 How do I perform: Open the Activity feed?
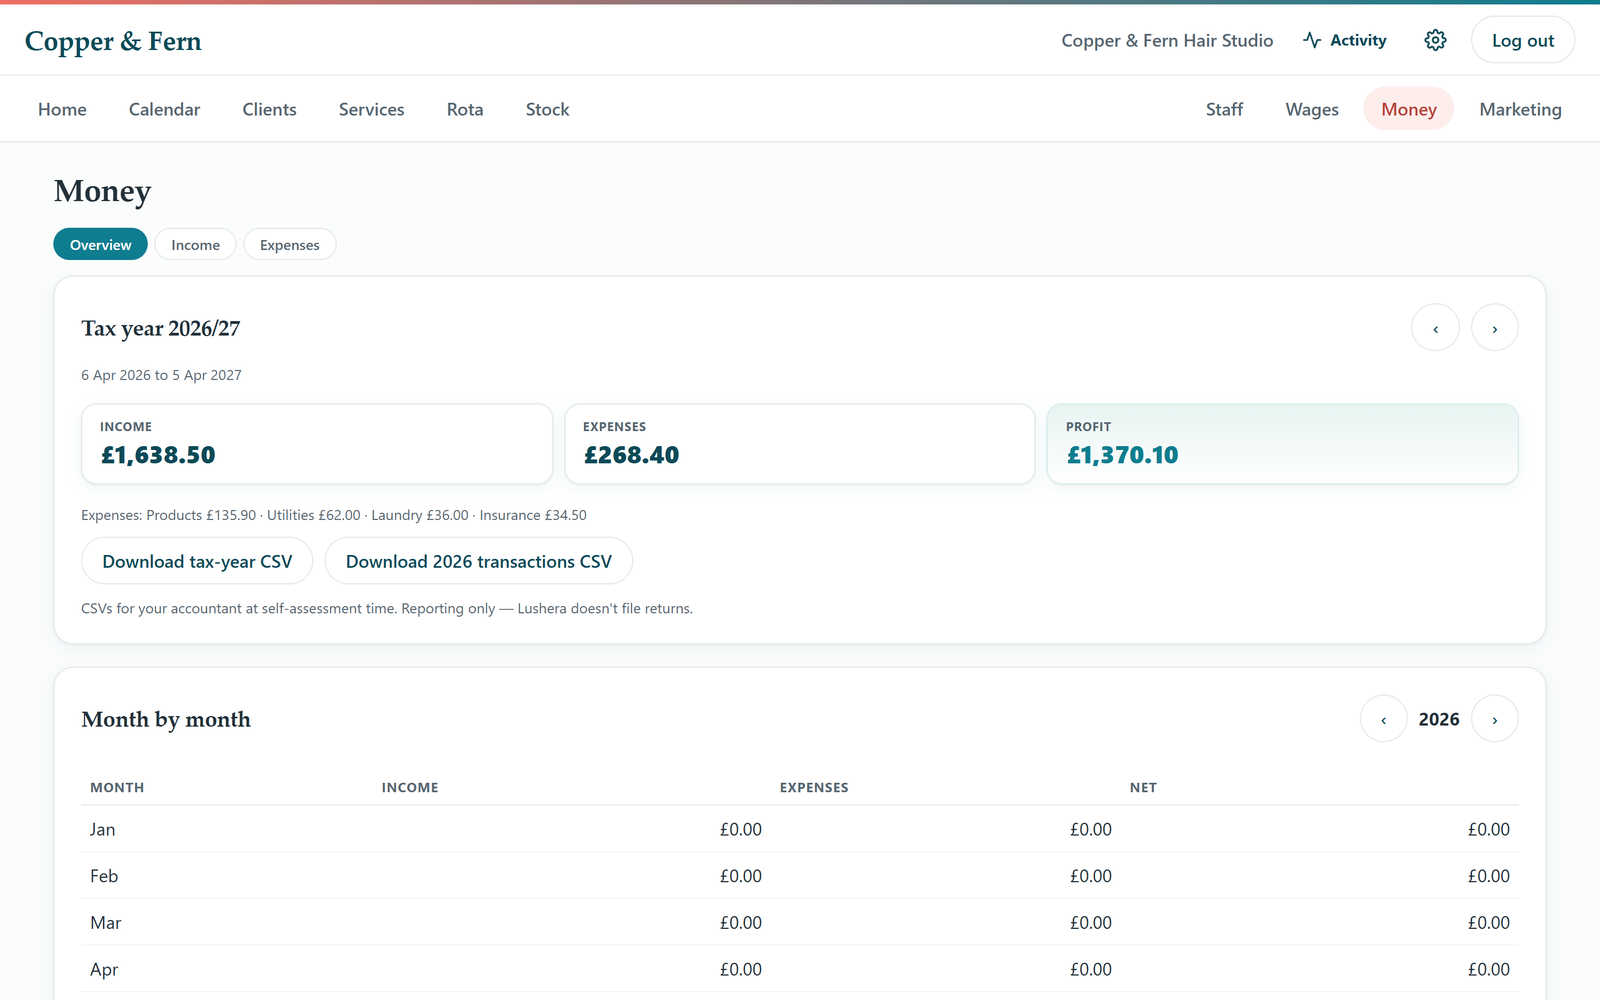tap(1345, 40)
